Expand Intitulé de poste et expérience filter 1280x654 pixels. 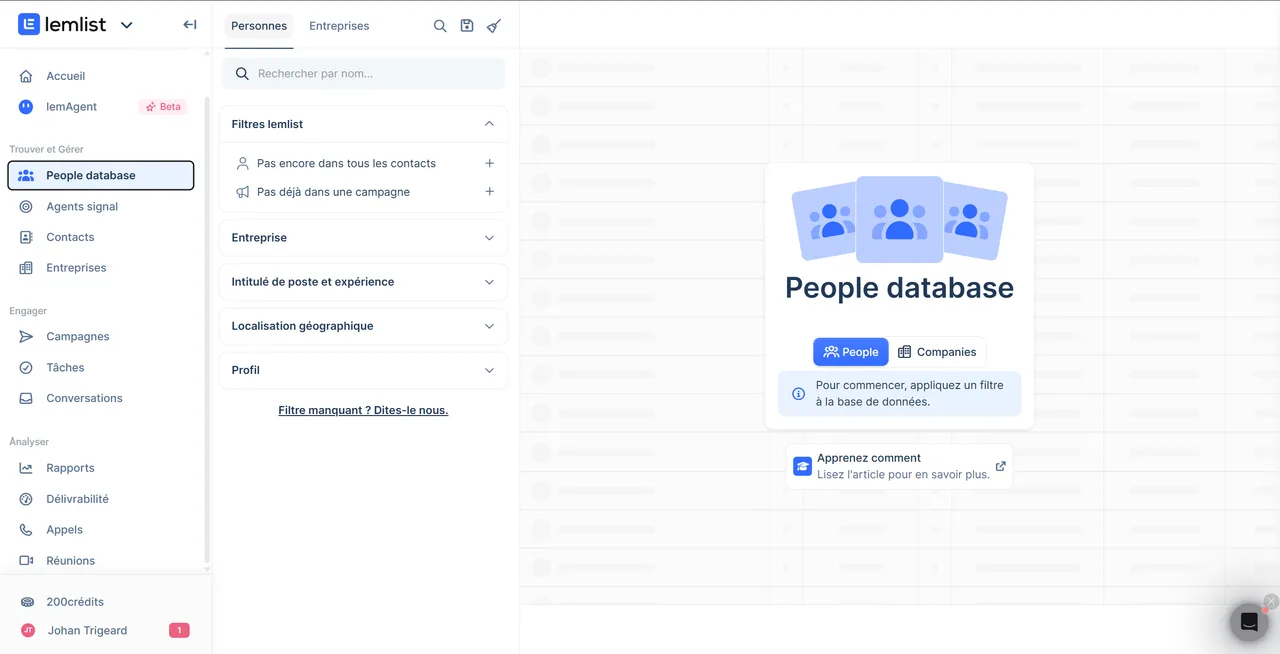point(364,282)
